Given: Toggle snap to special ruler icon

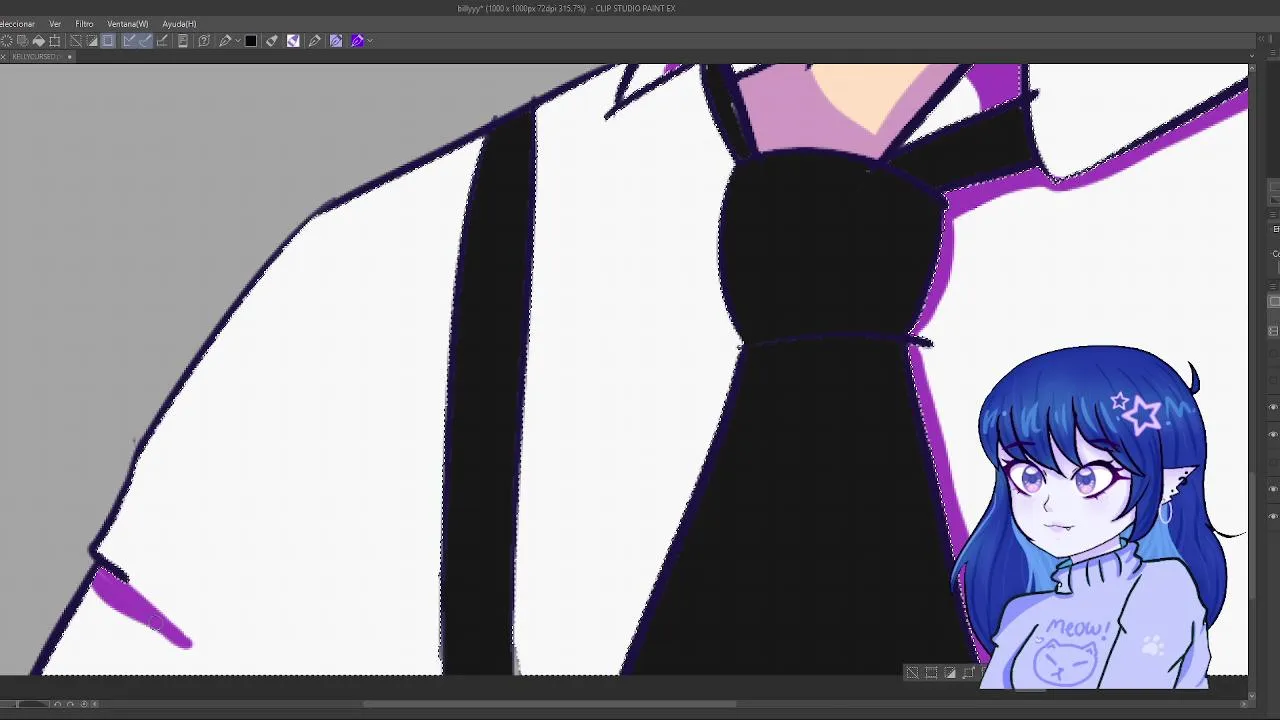Looking at the screenshot, I should (145, 41).
